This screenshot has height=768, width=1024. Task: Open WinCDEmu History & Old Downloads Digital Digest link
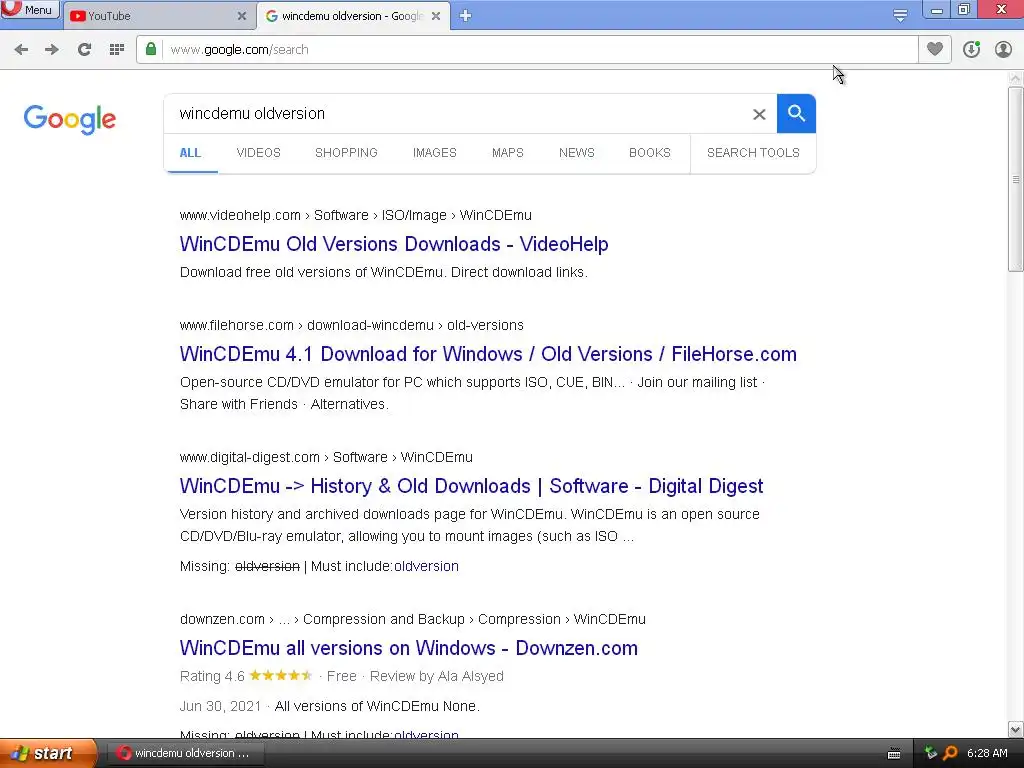coord(471,486)
